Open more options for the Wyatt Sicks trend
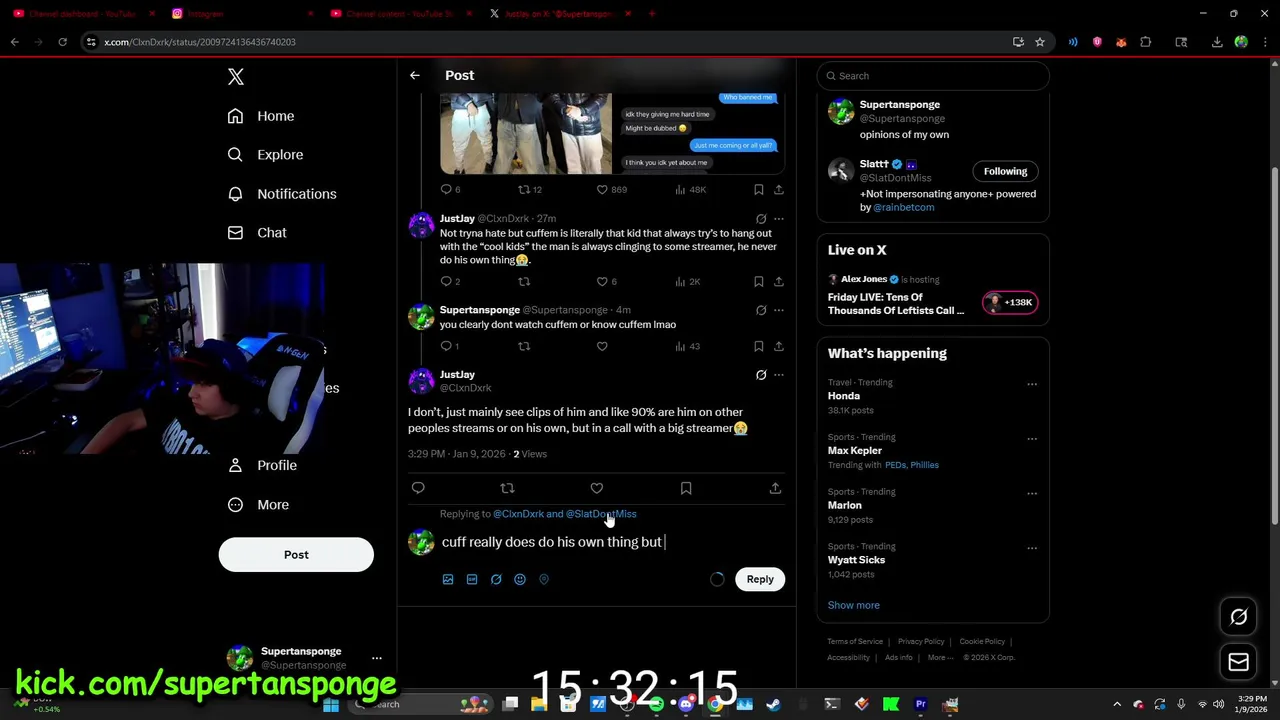 click(1032, 548)
